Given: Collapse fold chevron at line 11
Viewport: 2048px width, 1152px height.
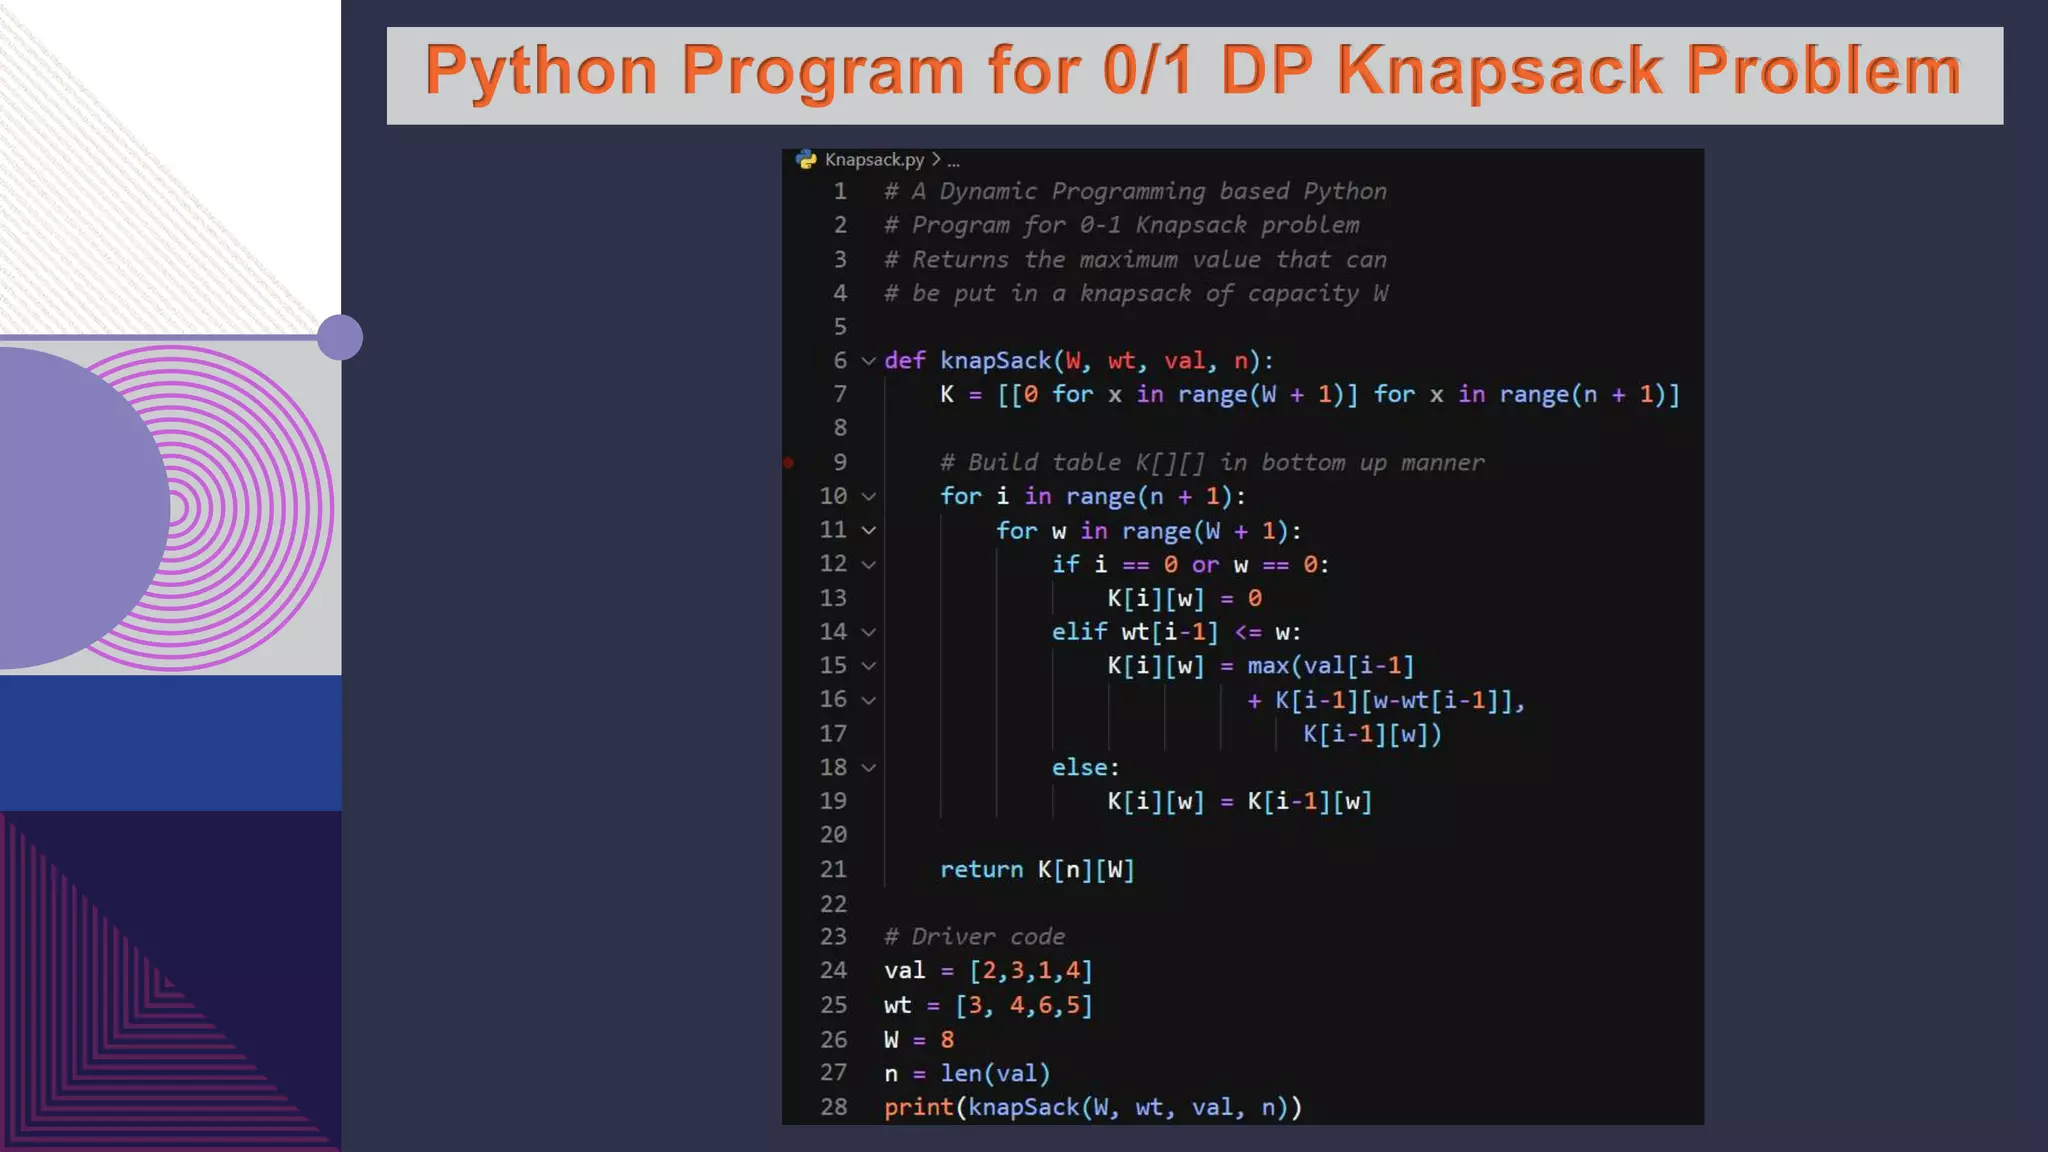Looking at the screenshot, I should (x=869, y=530).
